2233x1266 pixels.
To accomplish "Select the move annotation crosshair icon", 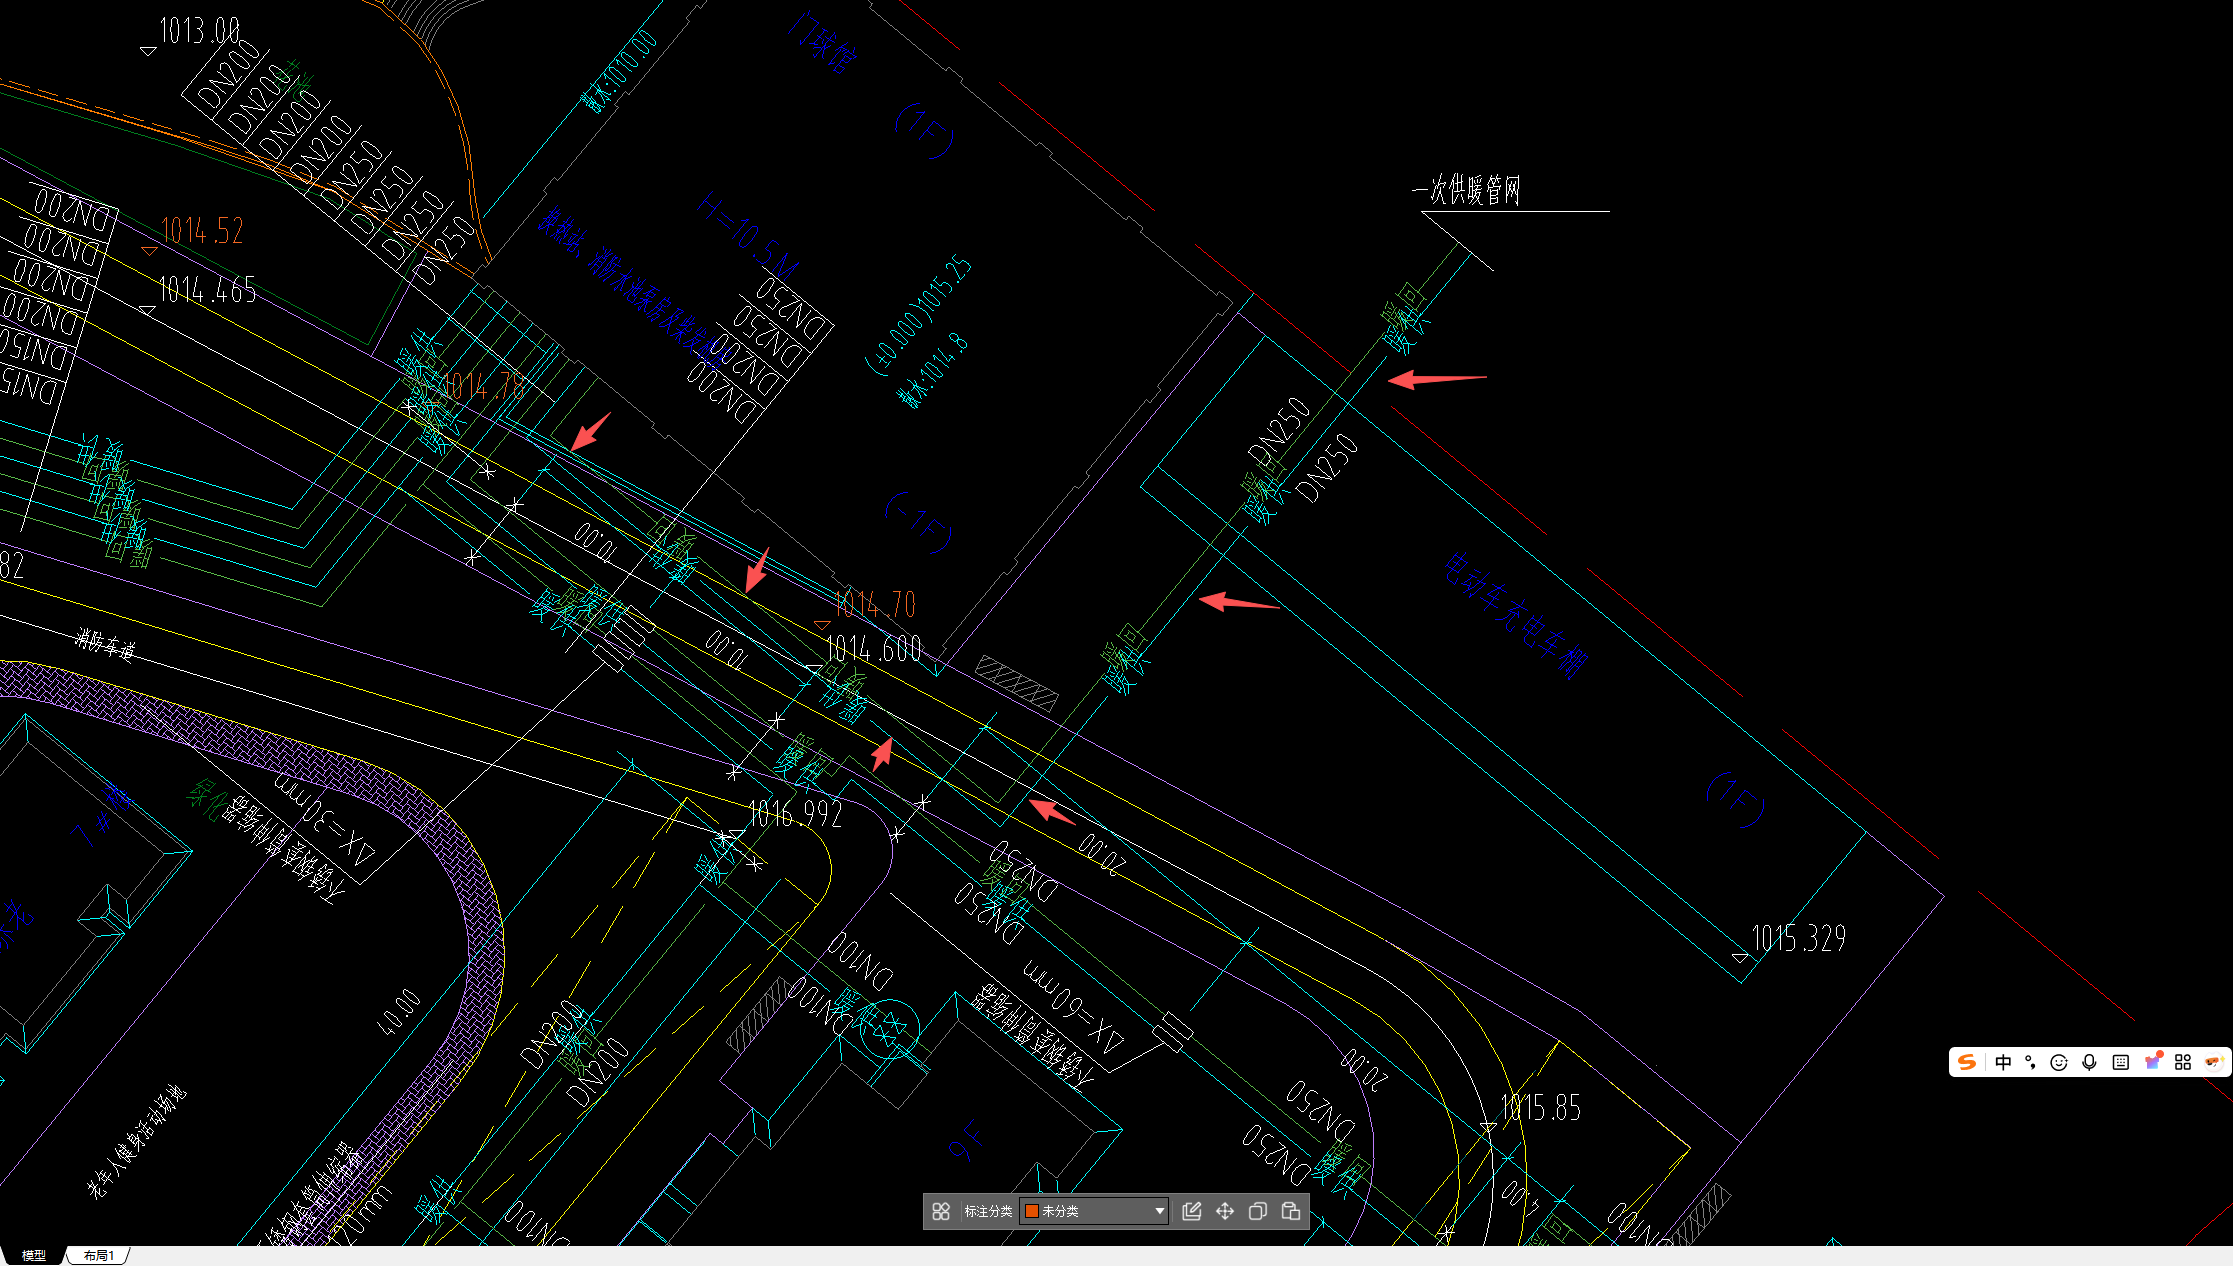I will pos(1224,1211).
